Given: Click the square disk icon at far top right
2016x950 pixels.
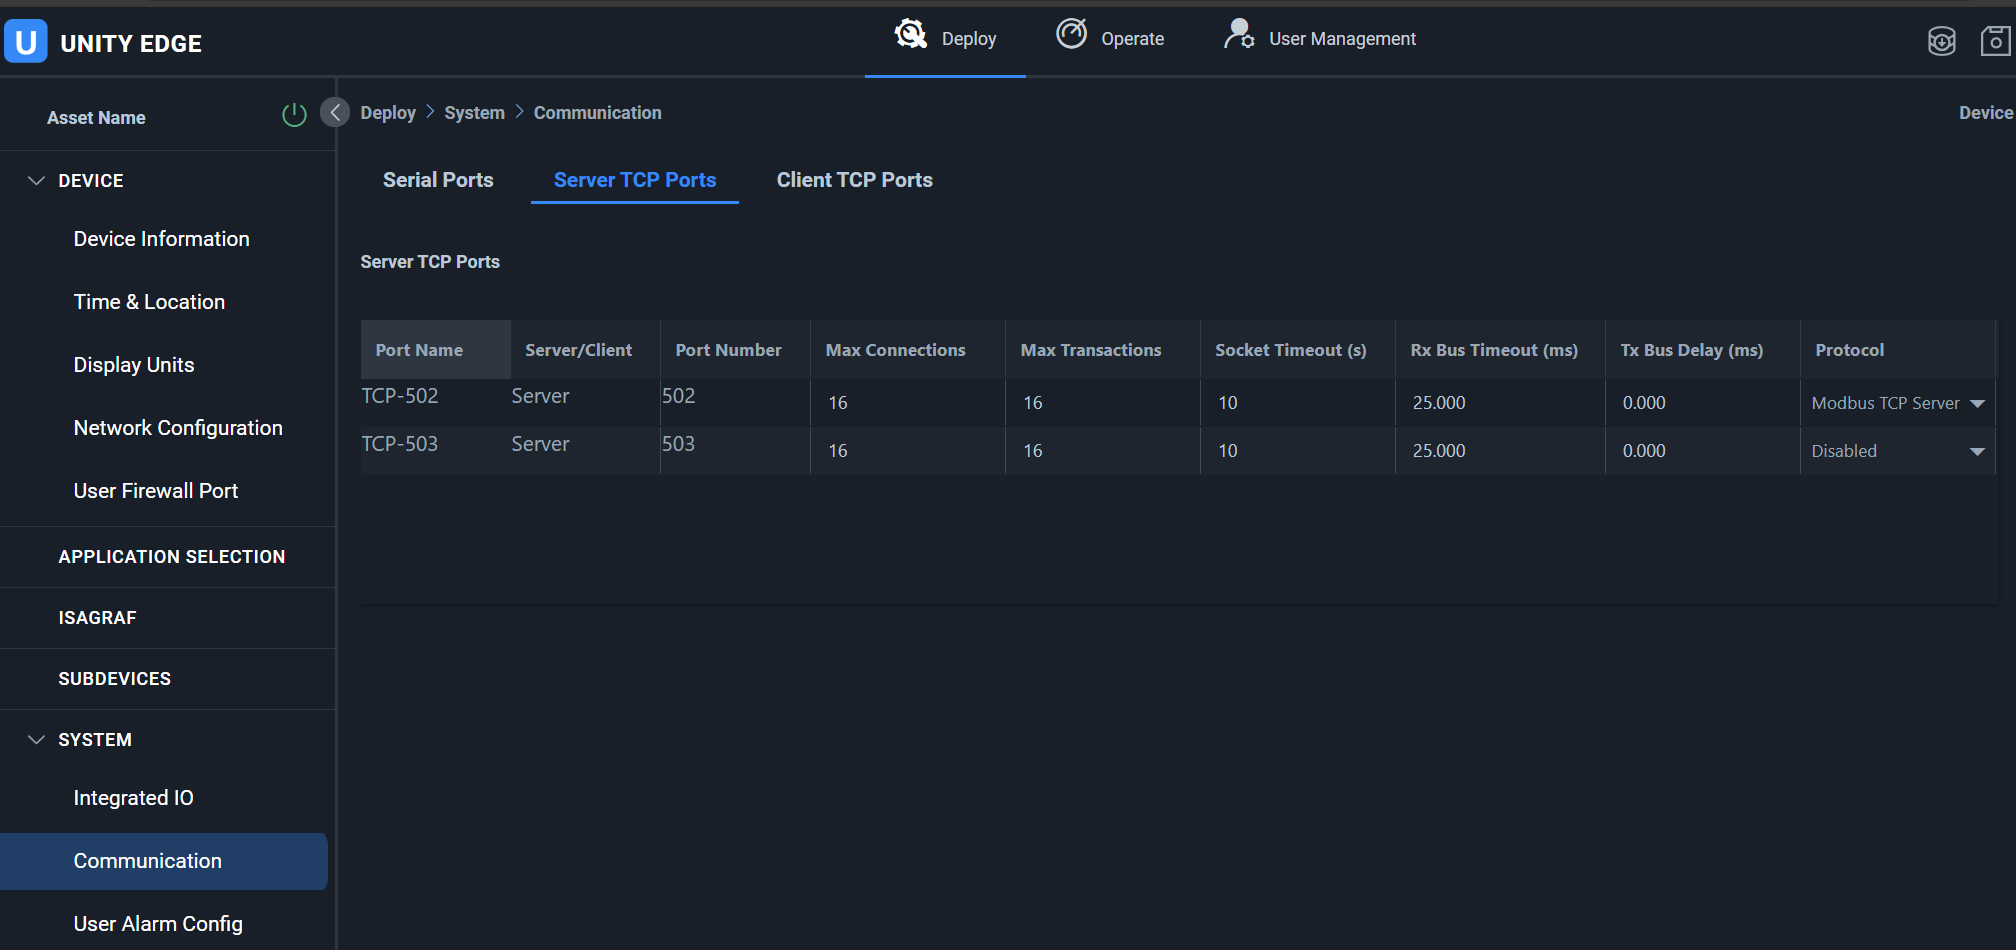Looking at the screenshot, I should [1995, 42].
